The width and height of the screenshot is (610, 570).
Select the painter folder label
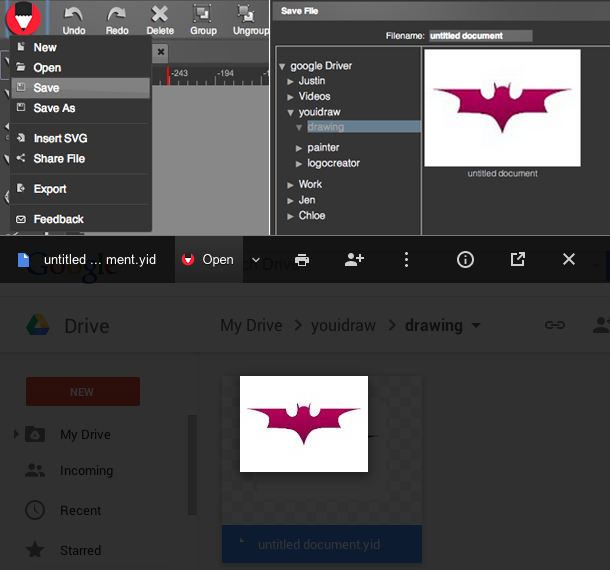pyautogui.click(x=323, y=148)
